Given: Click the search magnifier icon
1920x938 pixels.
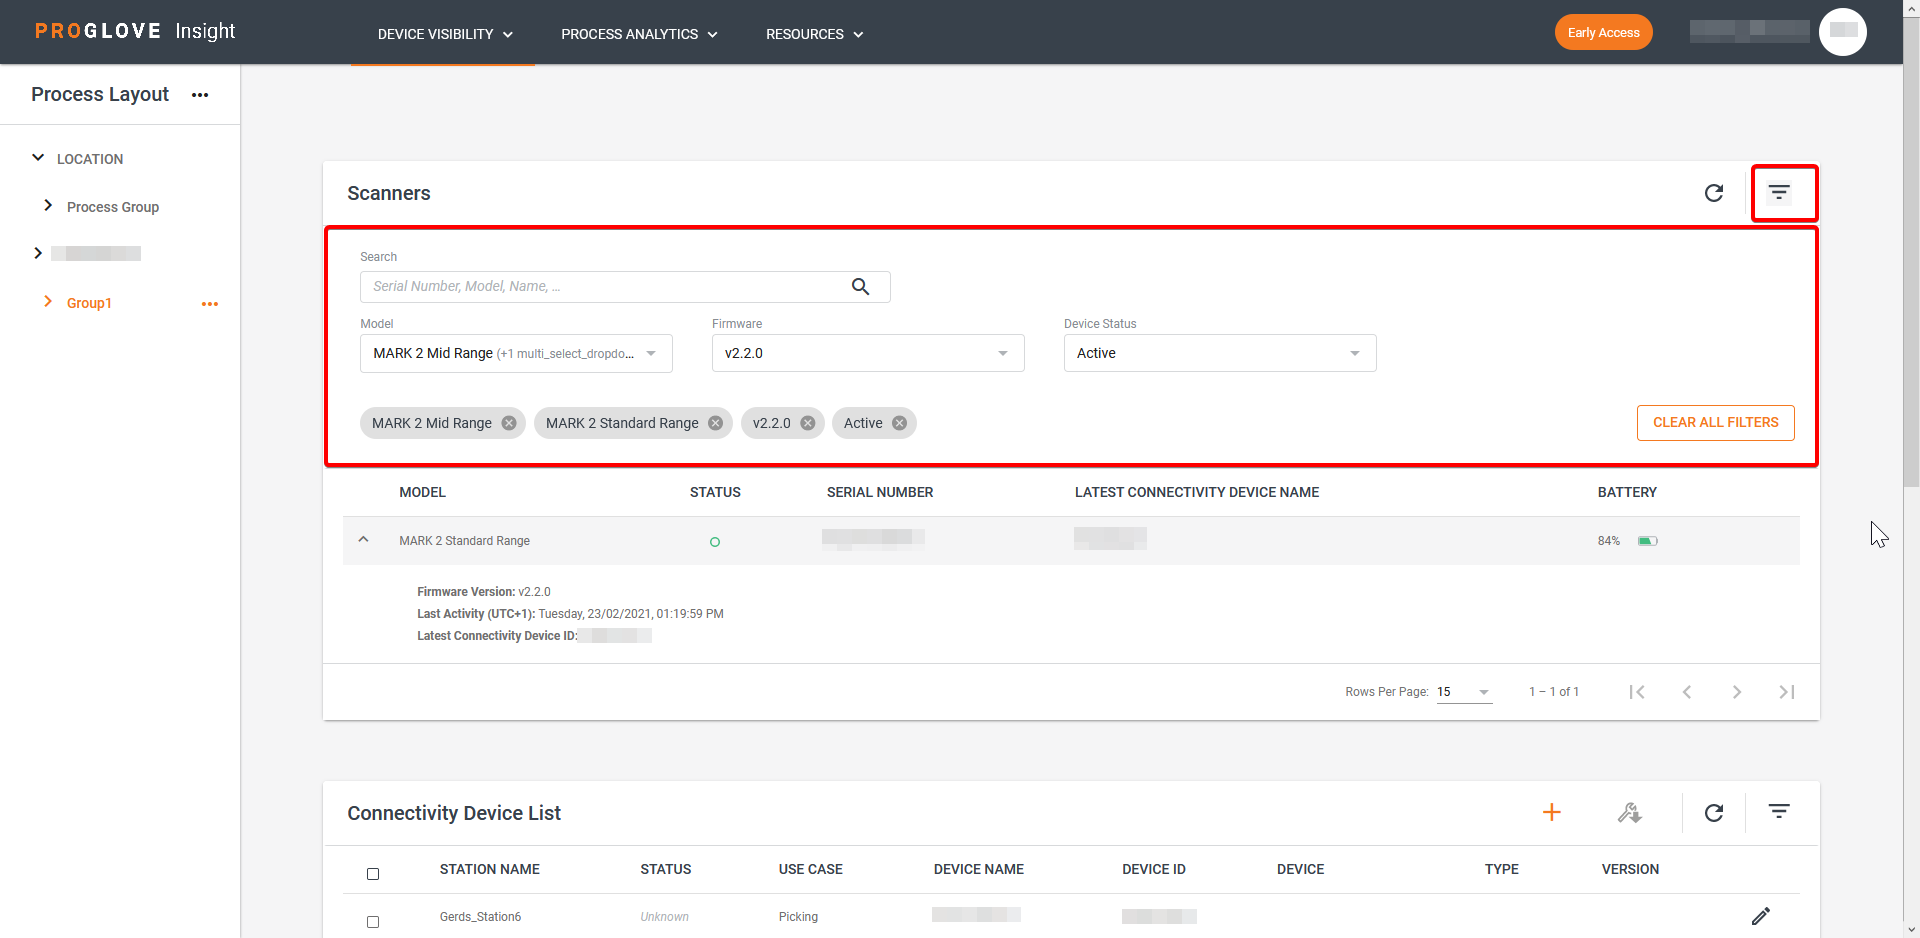Looking at the screenshot, I should (860, 287).
